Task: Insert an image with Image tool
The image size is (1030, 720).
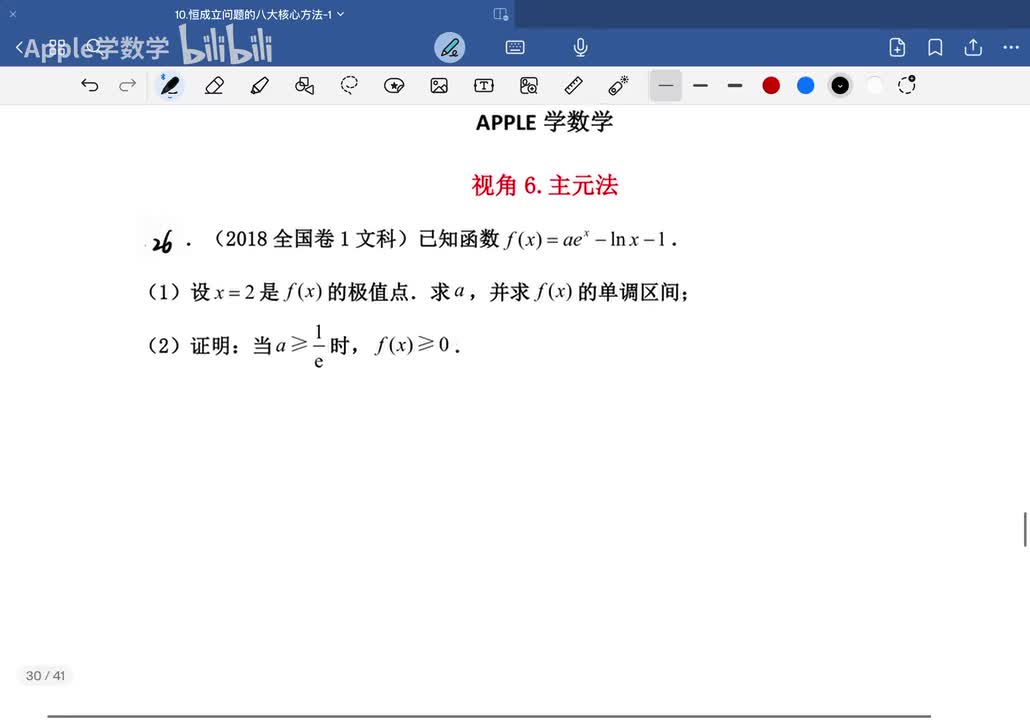Action: (x=439, y=85)
